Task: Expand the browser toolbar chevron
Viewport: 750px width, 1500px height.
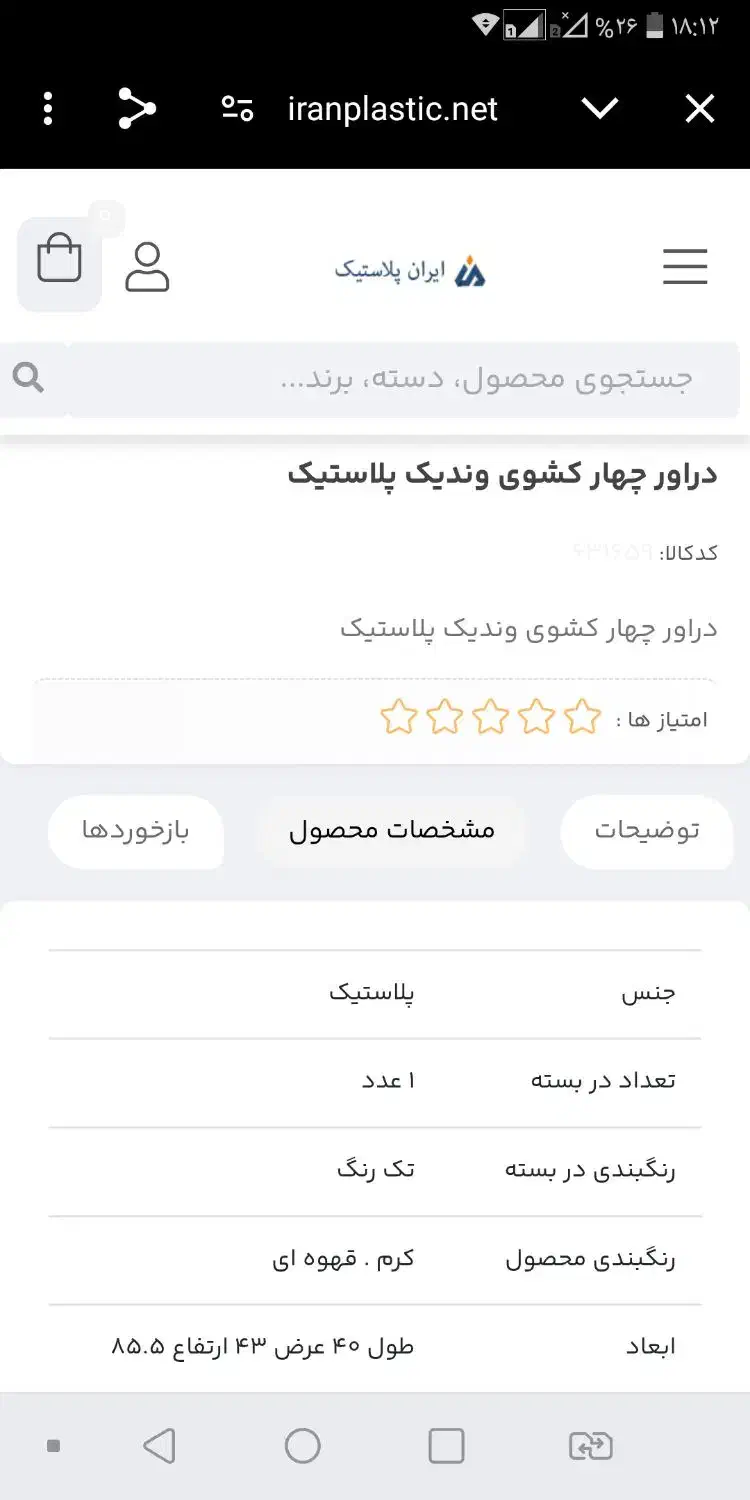Action: (600, 110)
